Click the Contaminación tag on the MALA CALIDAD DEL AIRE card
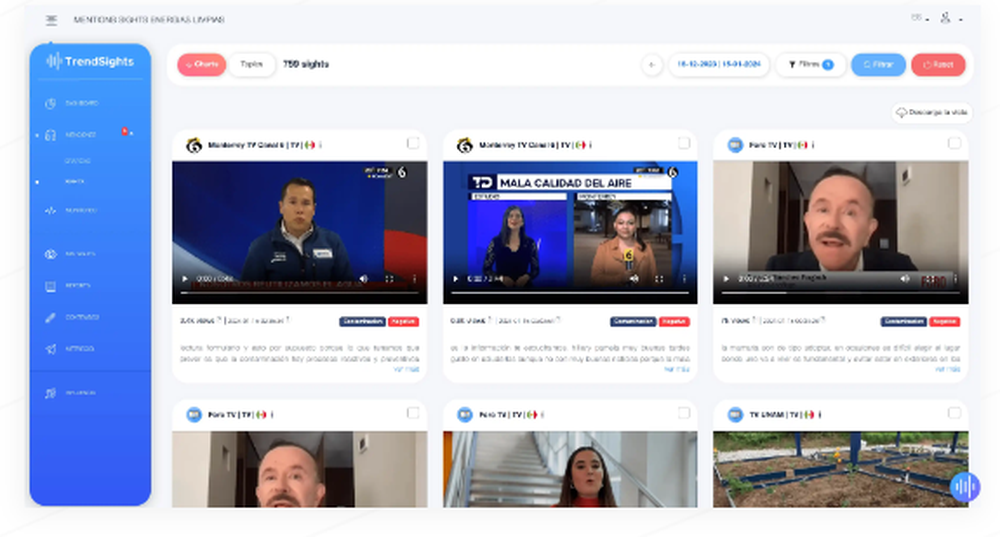 (x=633, y=321)
